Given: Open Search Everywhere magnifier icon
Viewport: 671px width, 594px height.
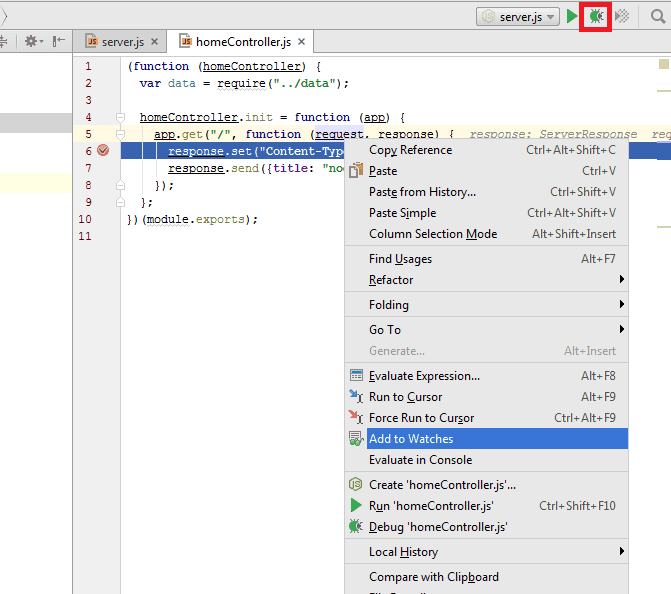Looking at the screenshot, I should [655, 16].
